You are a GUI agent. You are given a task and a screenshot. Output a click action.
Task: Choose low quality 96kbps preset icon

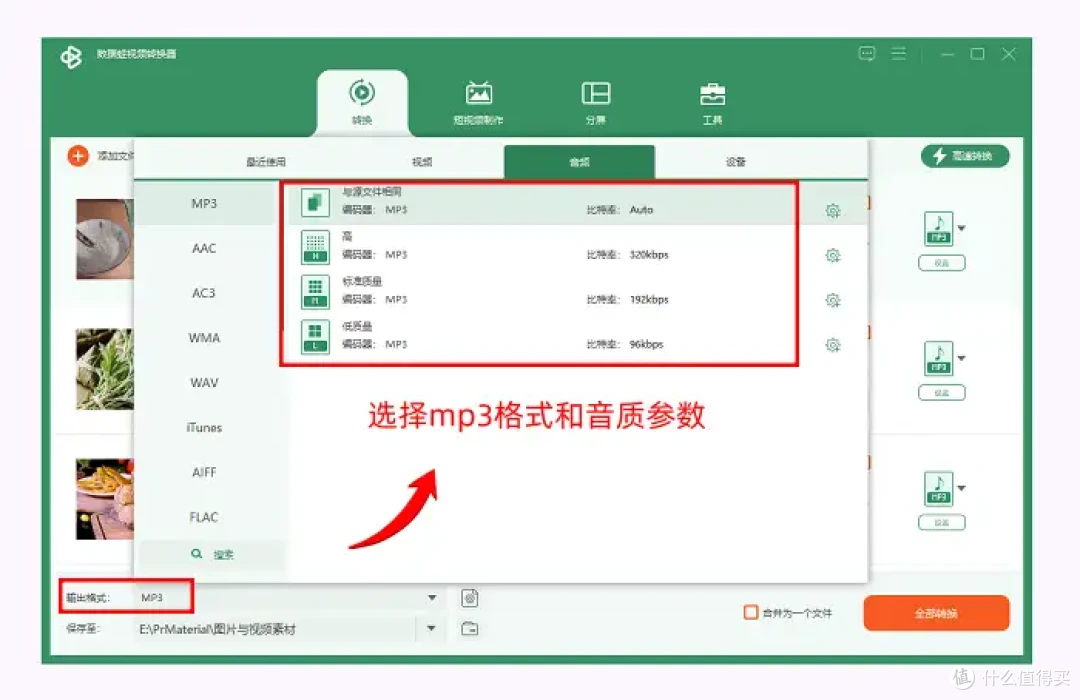[x=315, y=337]
